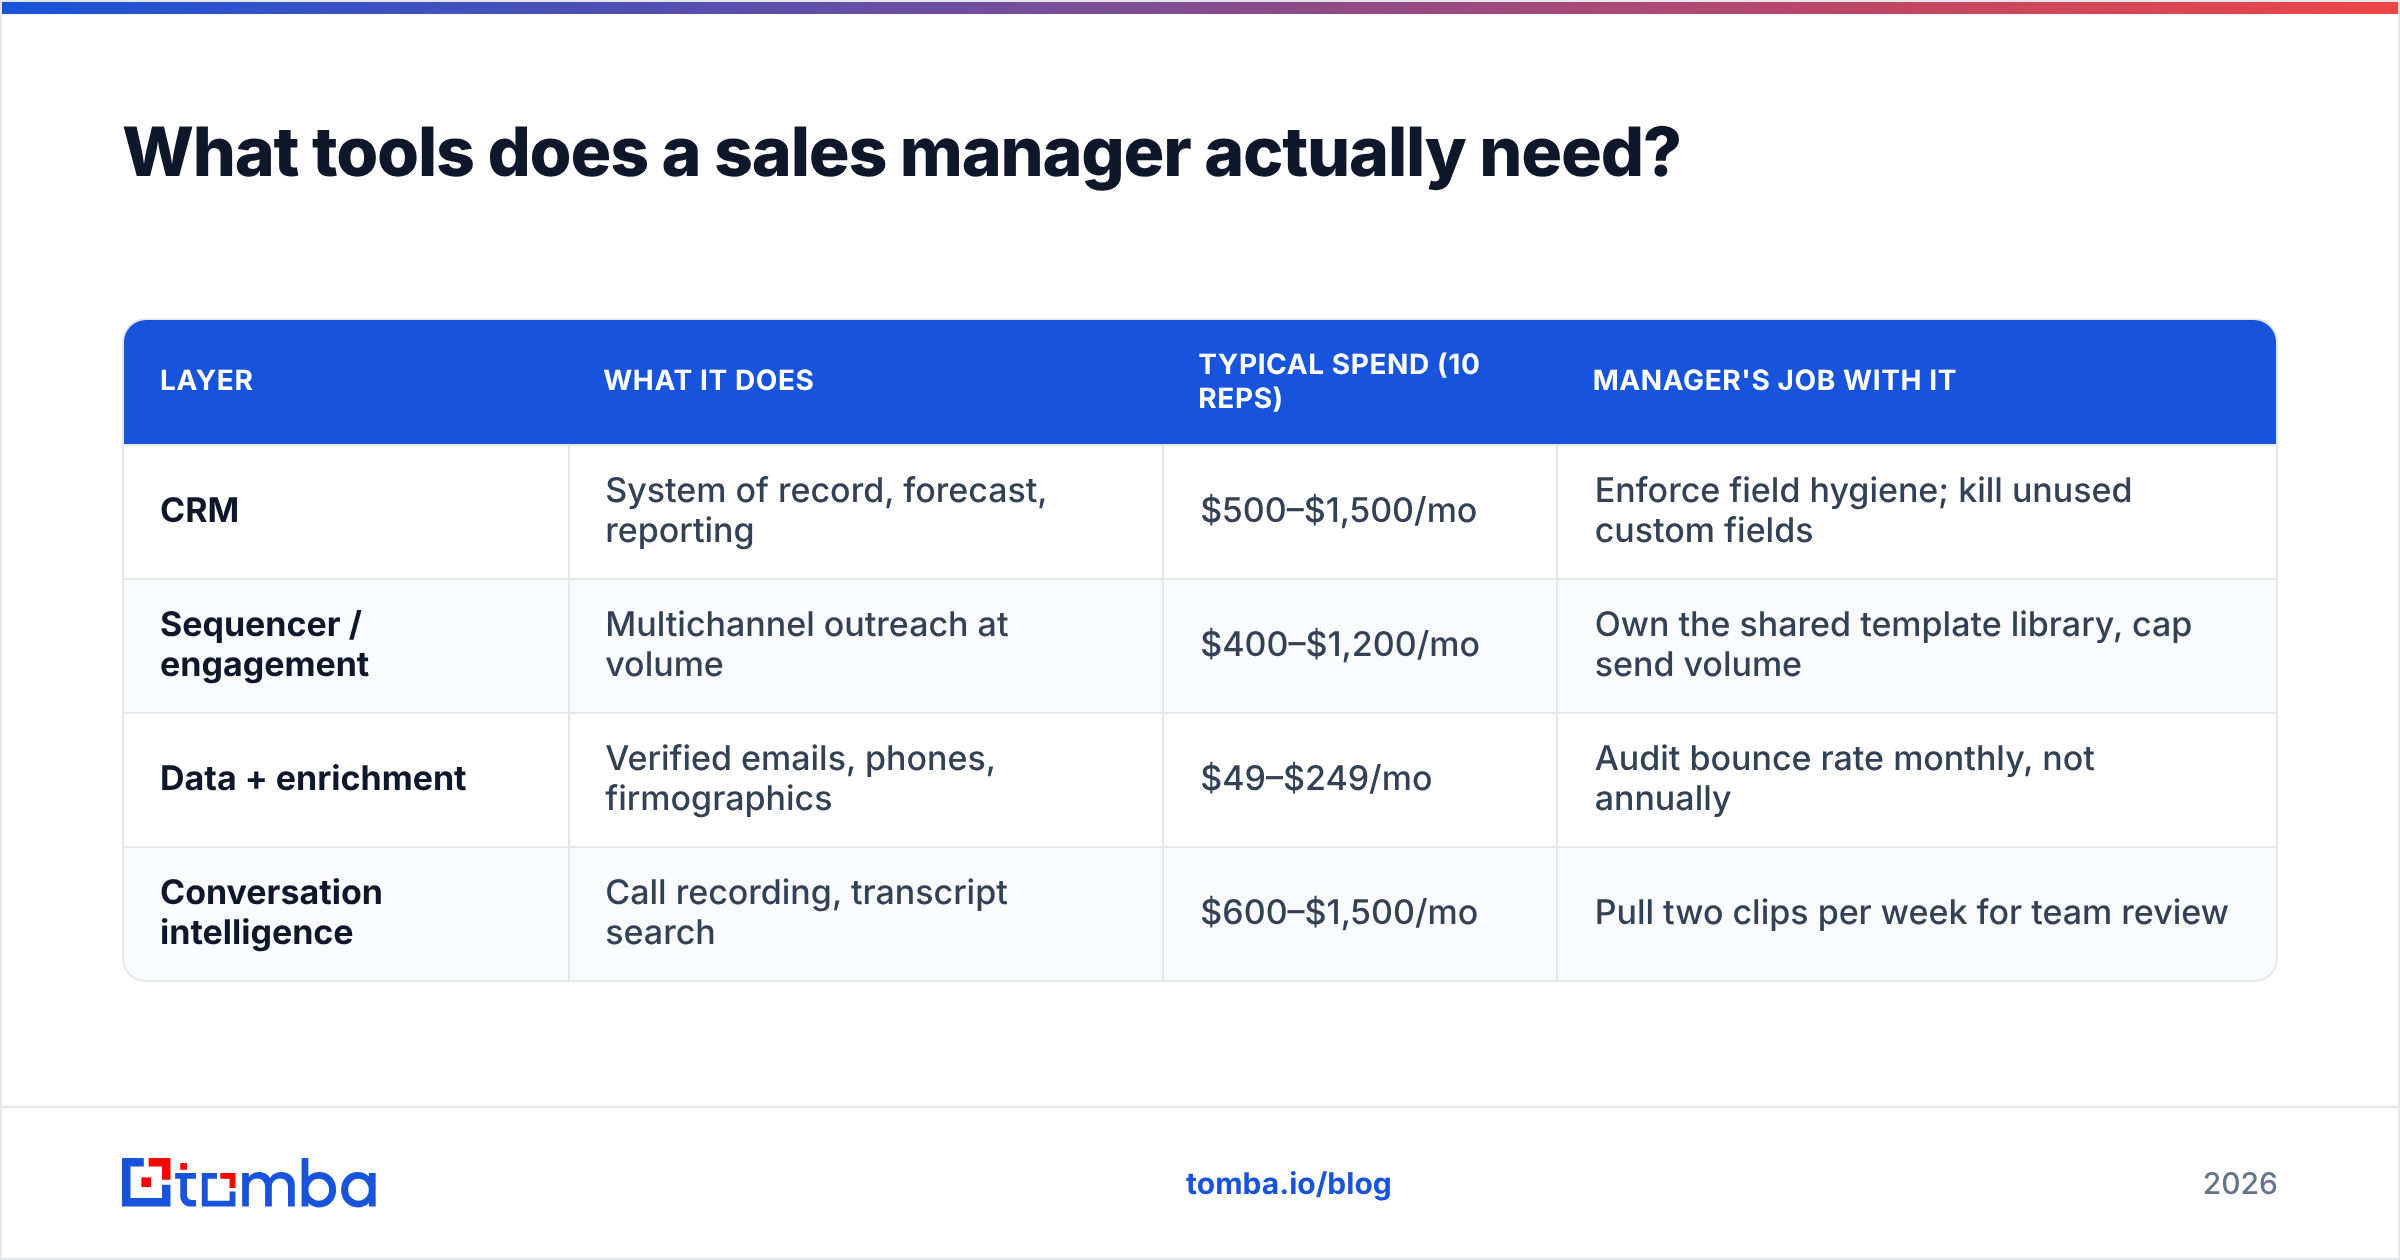This screenshot has width=2400, height=1260.
Task: Click the '2026' year in footer
Action: click(2240, 1184)
